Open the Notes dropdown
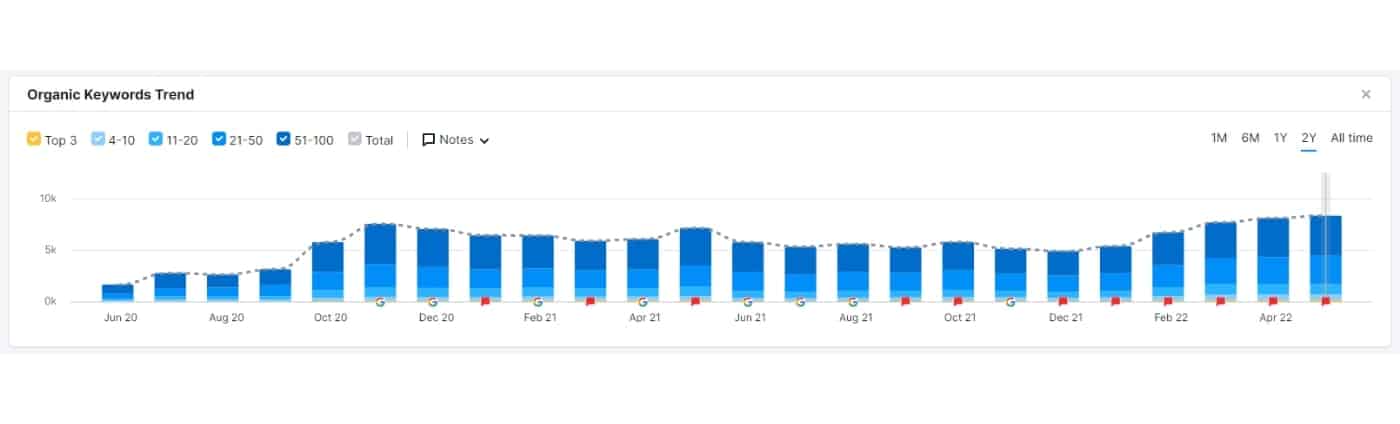This screenshot has height=424, width=1400. click(455, 140)
